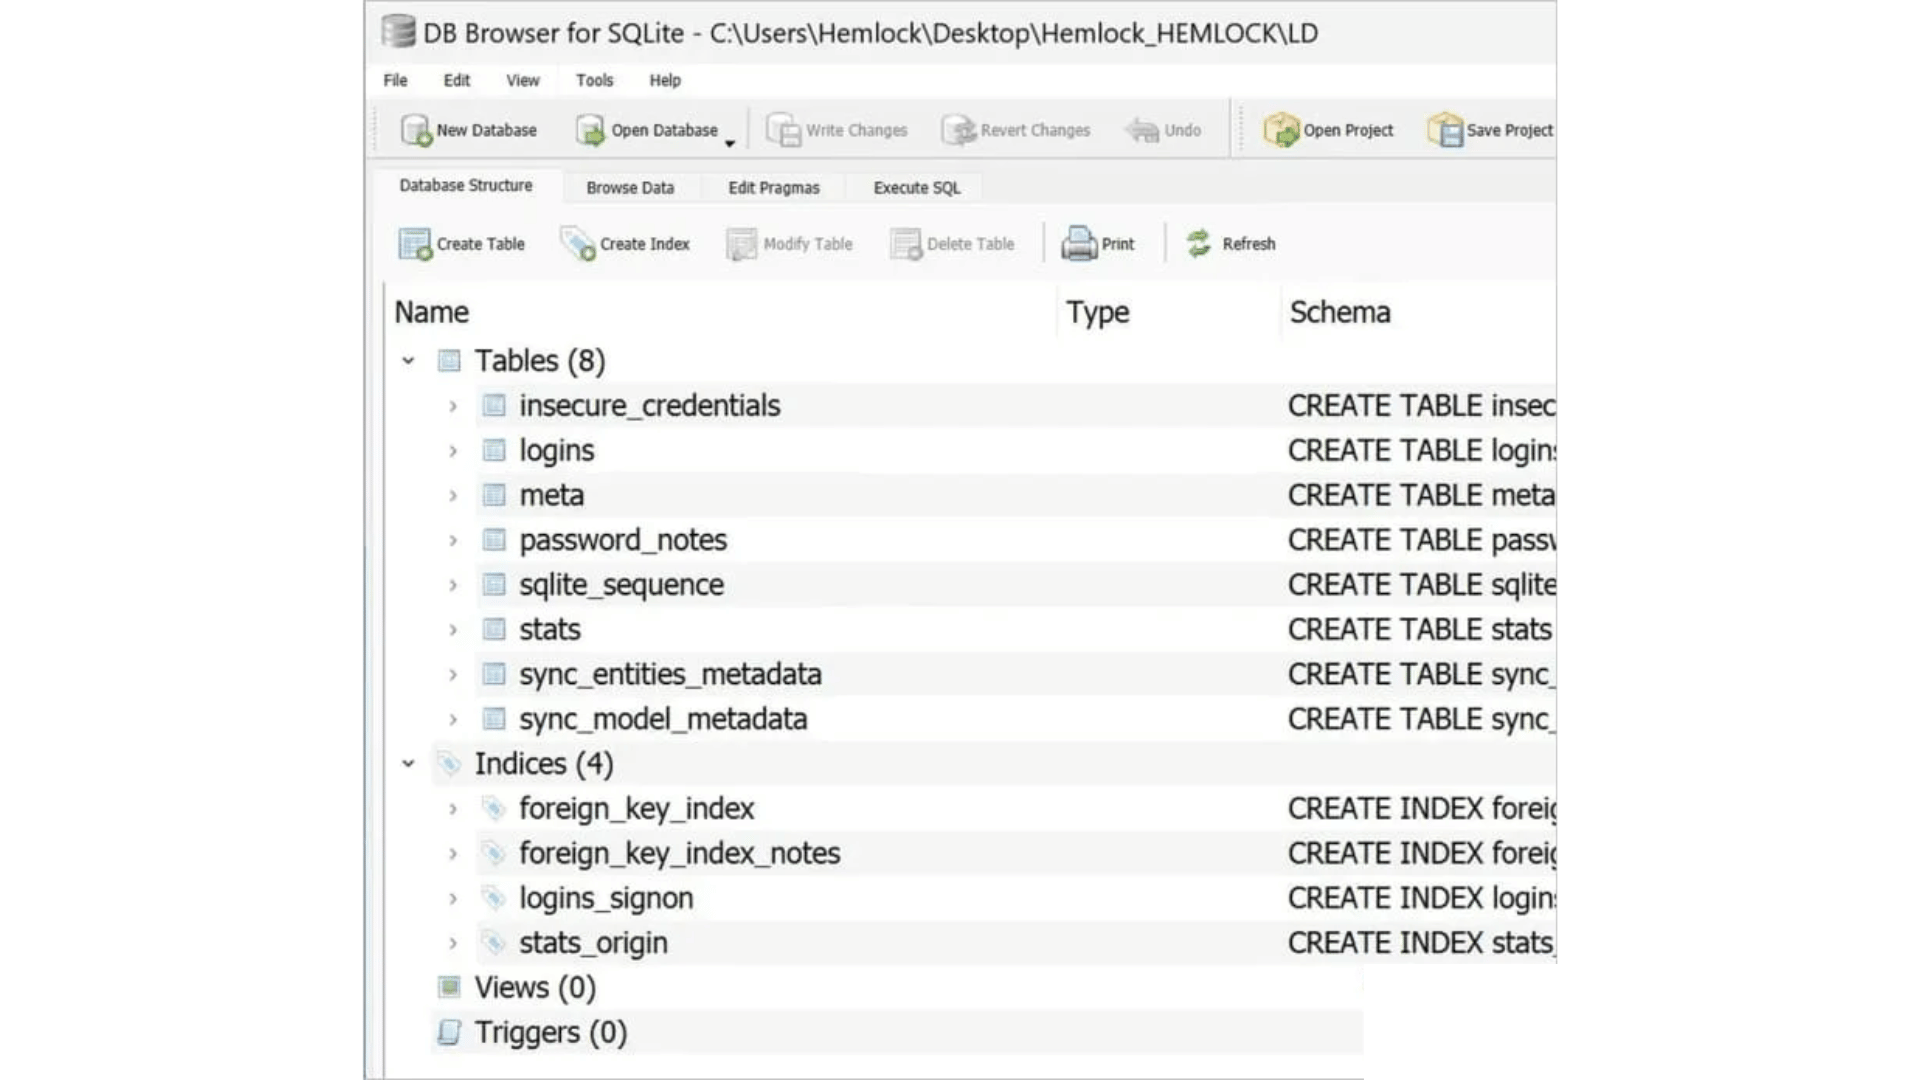Click the Delete Table icon

906,244
